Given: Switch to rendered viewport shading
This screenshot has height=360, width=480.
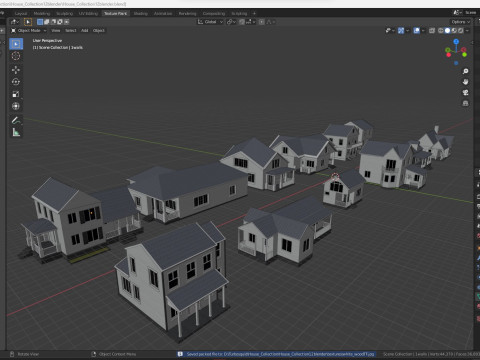Looking at the screenshot, I should click(461, 31).
